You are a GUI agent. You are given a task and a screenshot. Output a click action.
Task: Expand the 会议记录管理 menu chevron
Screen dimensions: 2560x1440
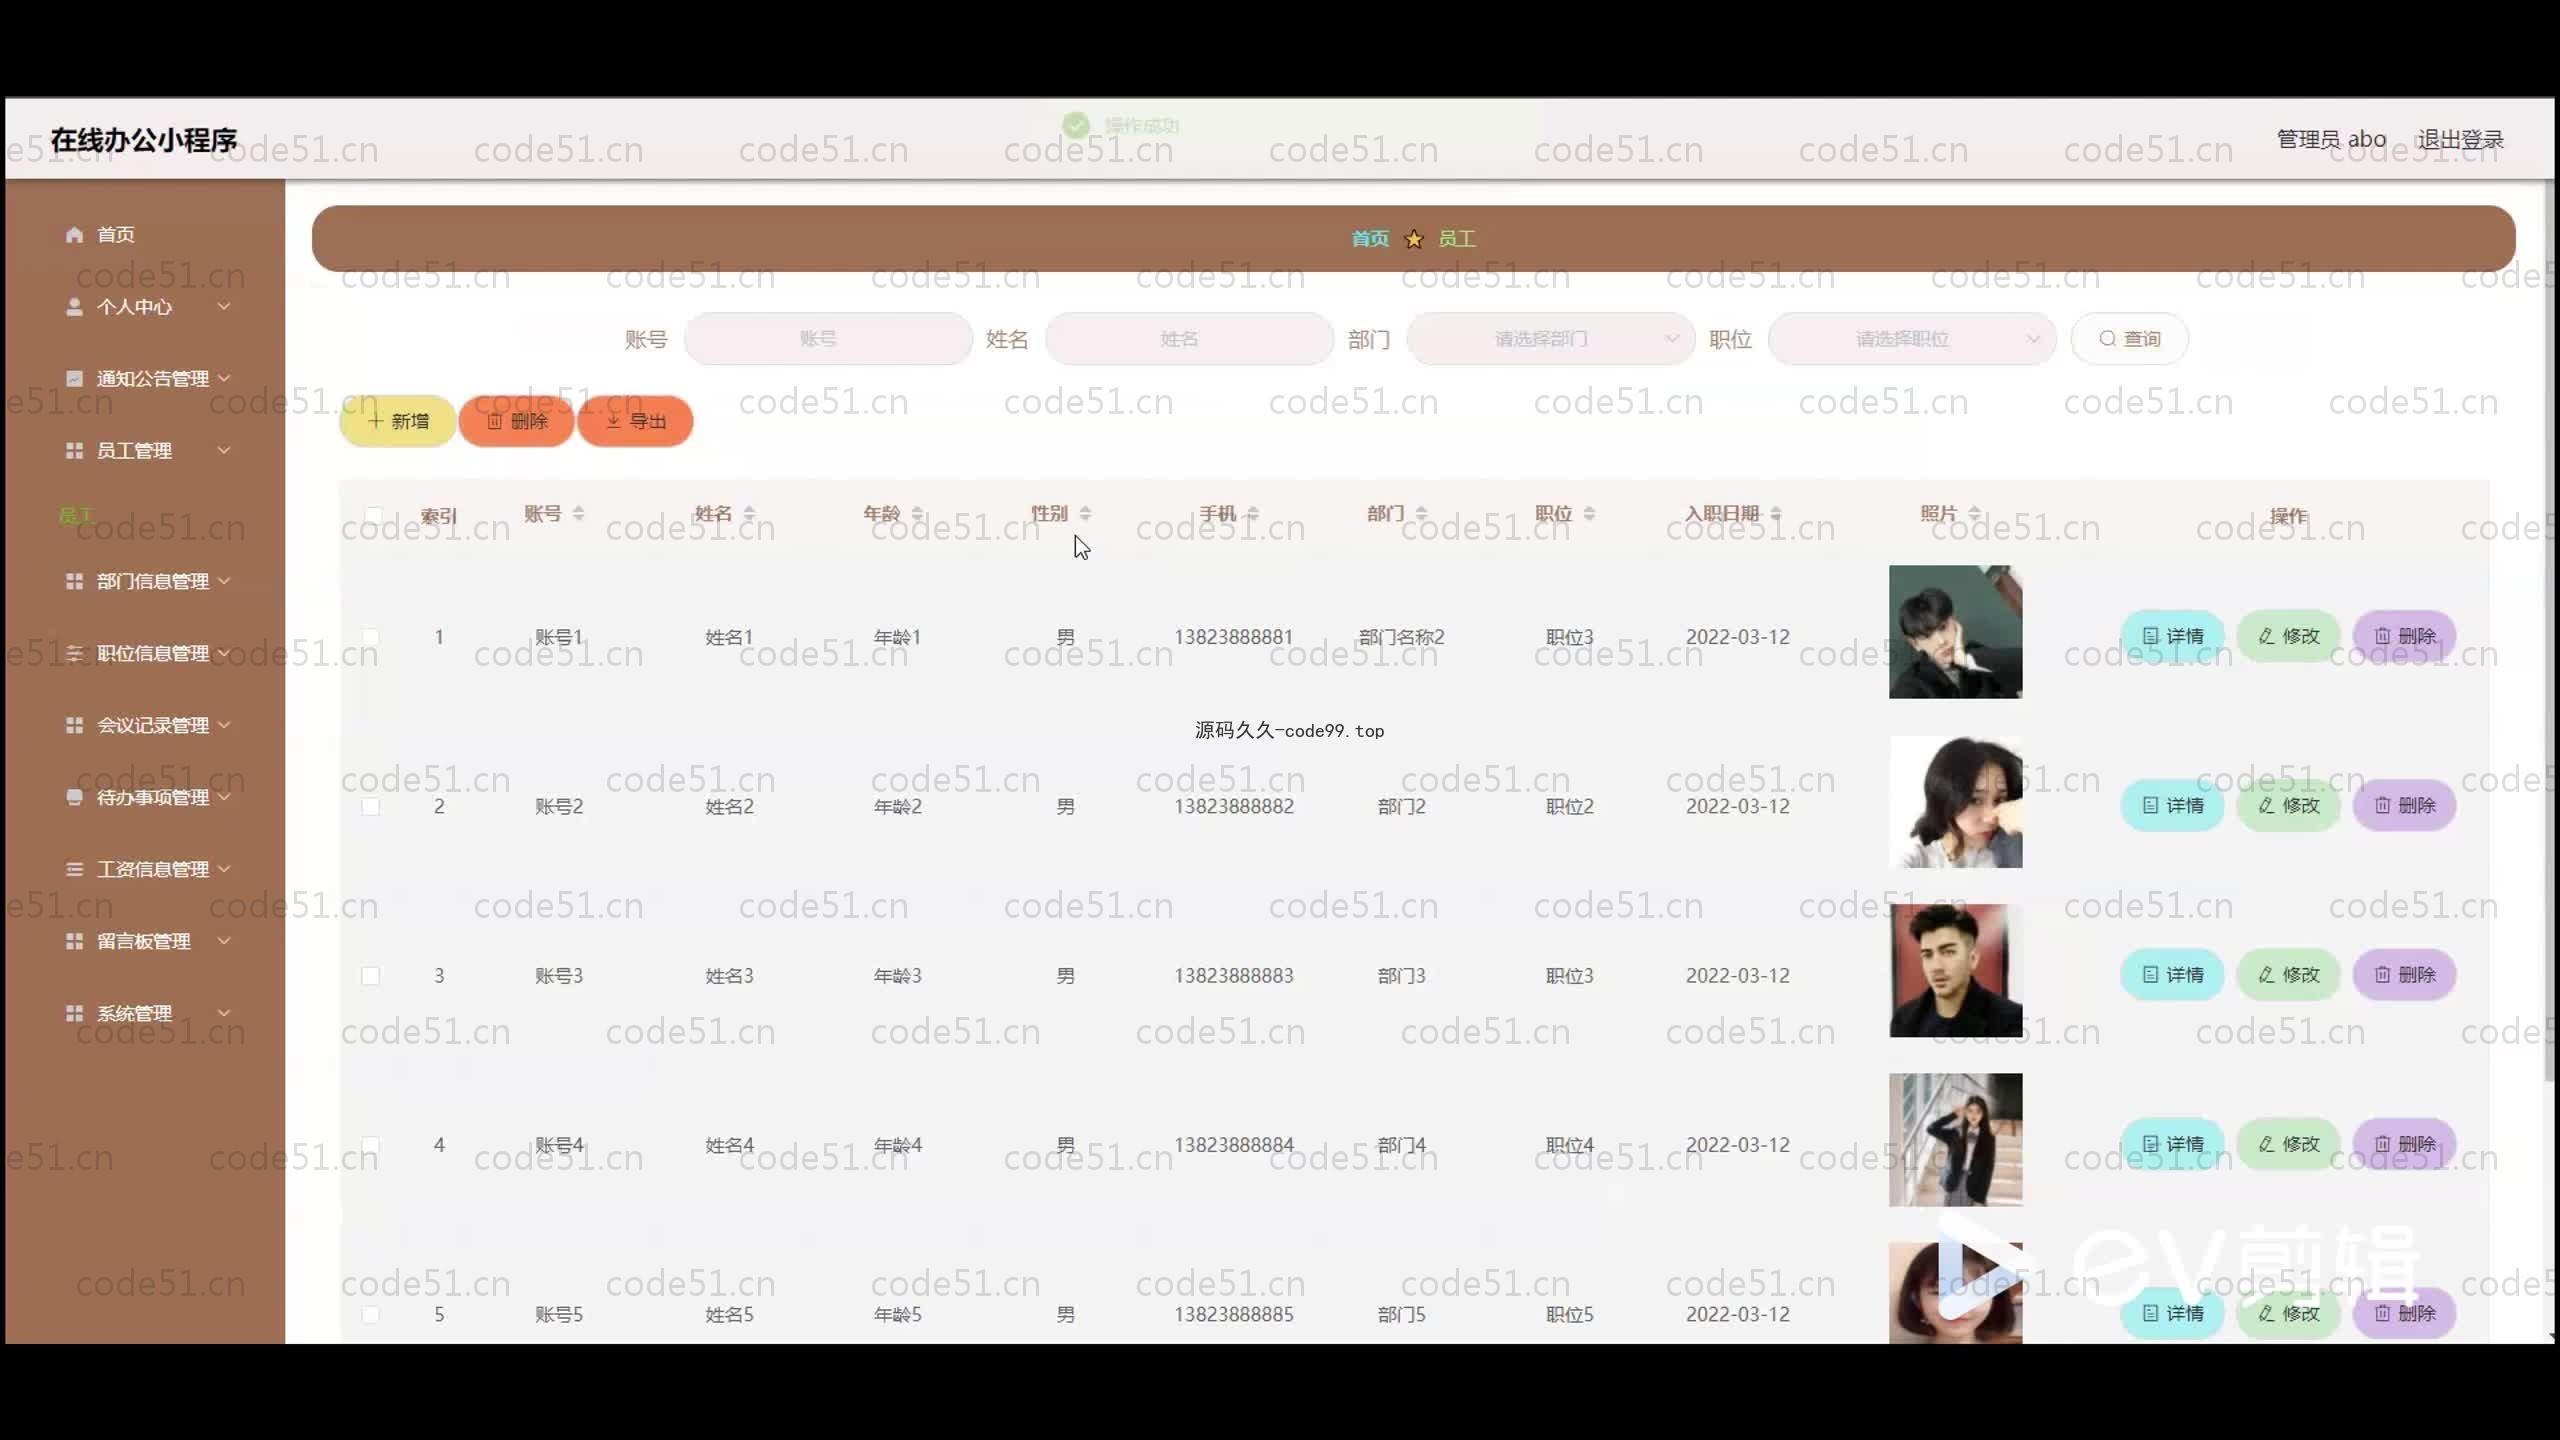(x=224, y=724)
